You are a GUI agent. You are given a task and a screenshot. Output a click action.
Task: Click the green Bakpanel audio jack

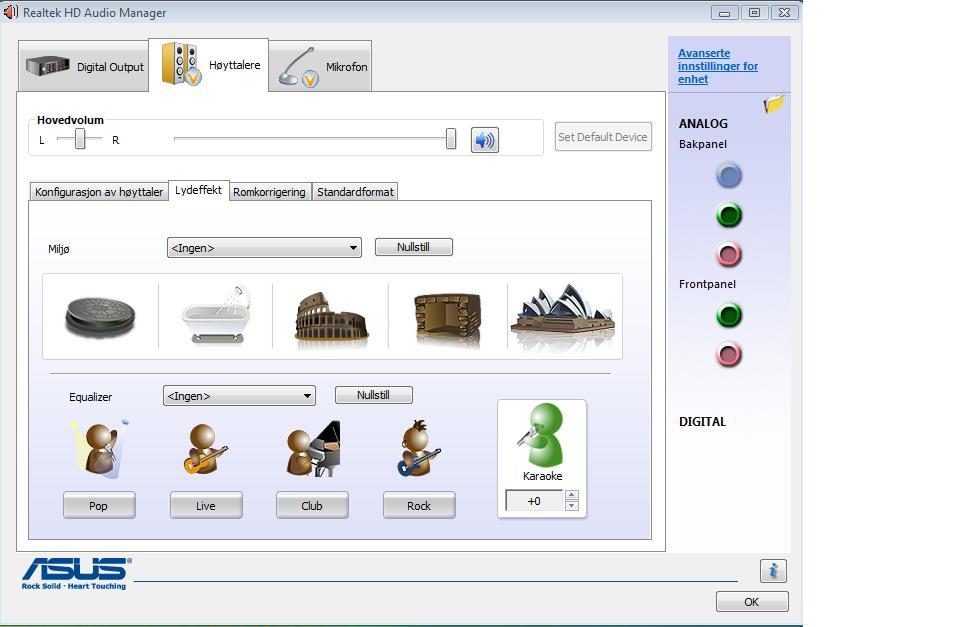(x=729, y=216)
